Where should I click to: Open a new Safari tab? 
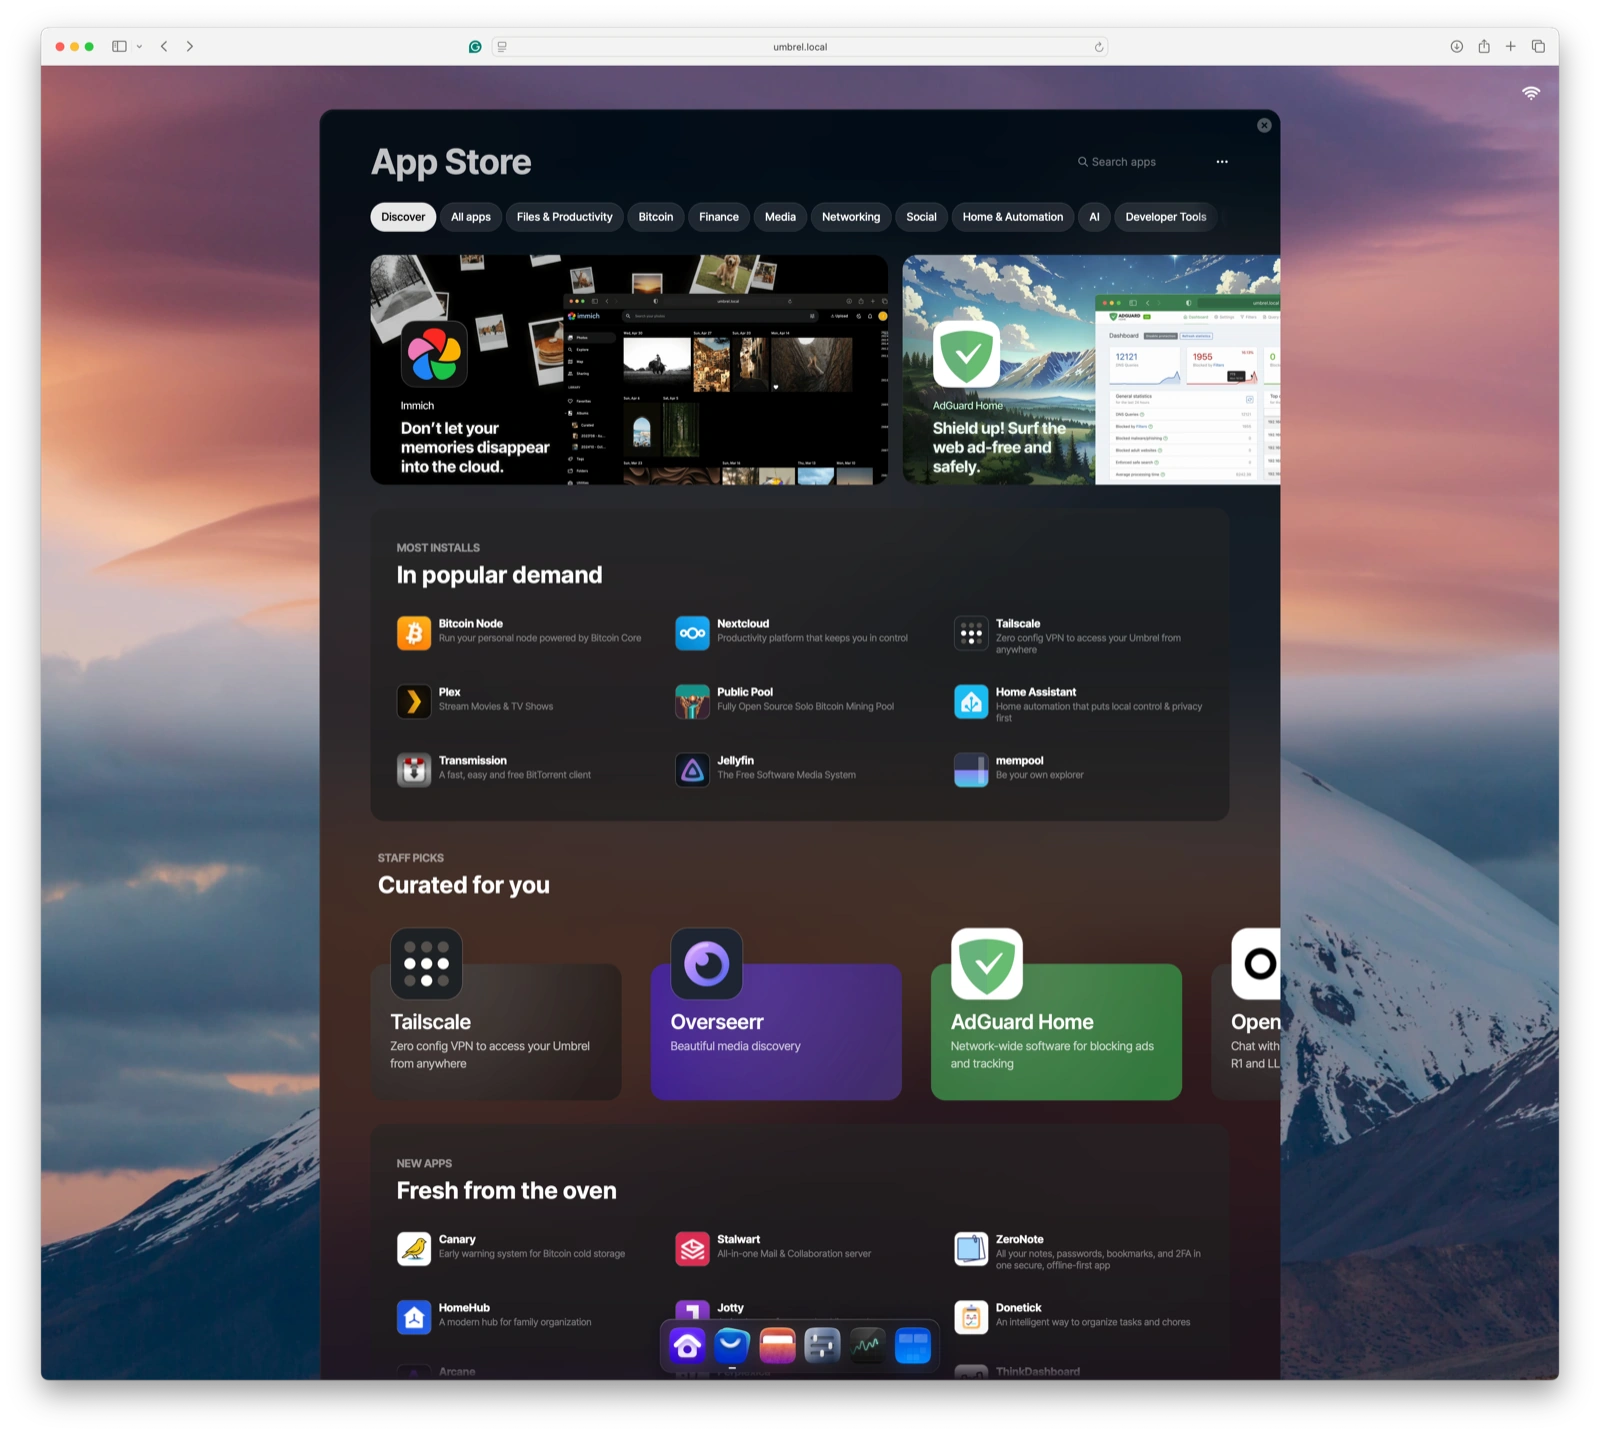pos(1511,47)
